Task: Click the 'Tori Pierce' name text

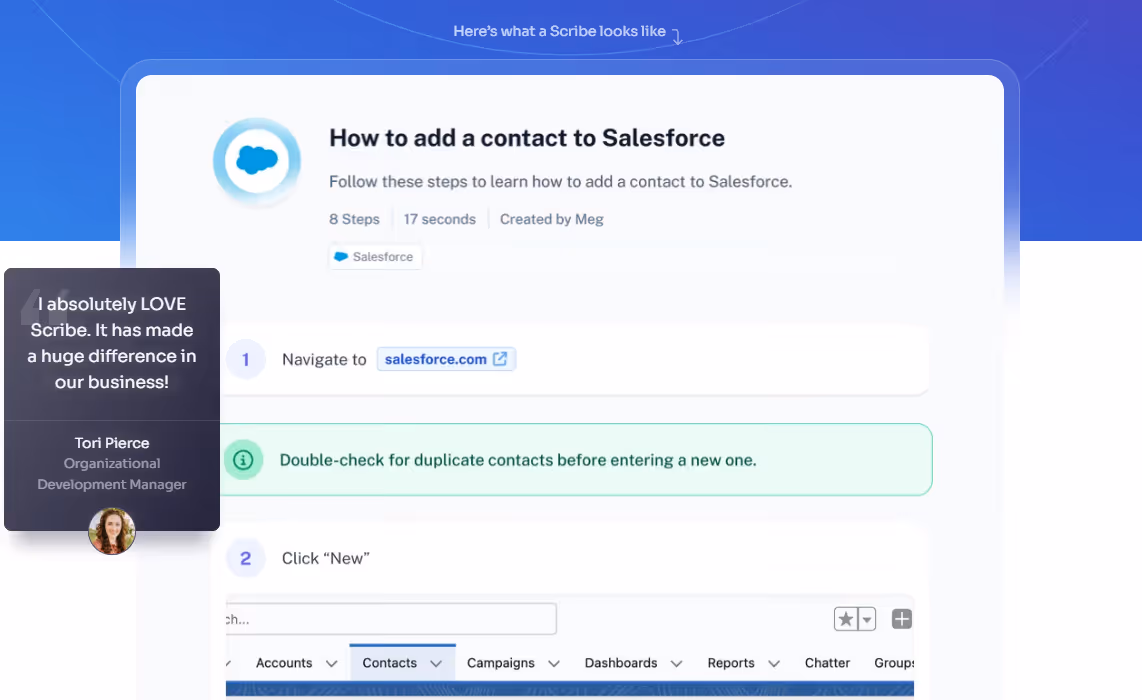Action: [112, 443]
